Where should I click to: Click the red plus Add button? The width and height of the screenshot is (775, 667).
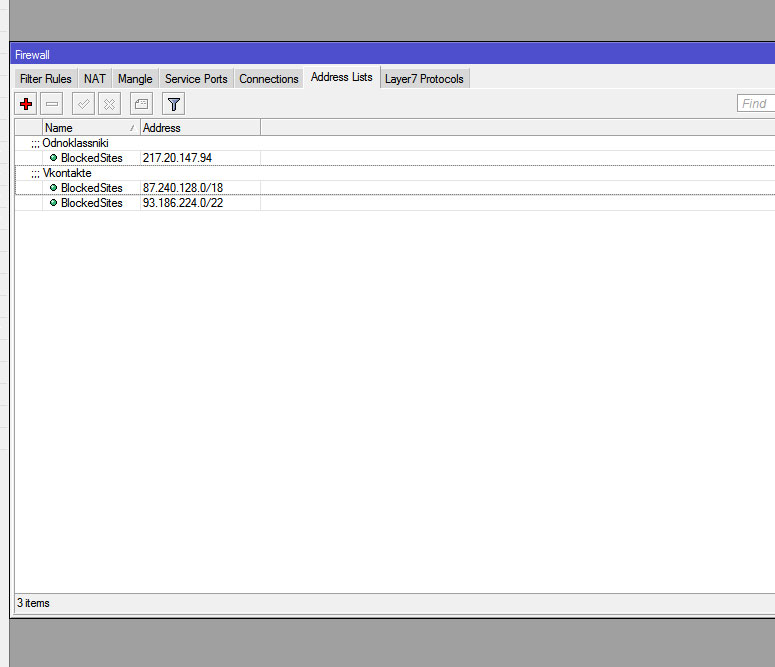[26, 104]
